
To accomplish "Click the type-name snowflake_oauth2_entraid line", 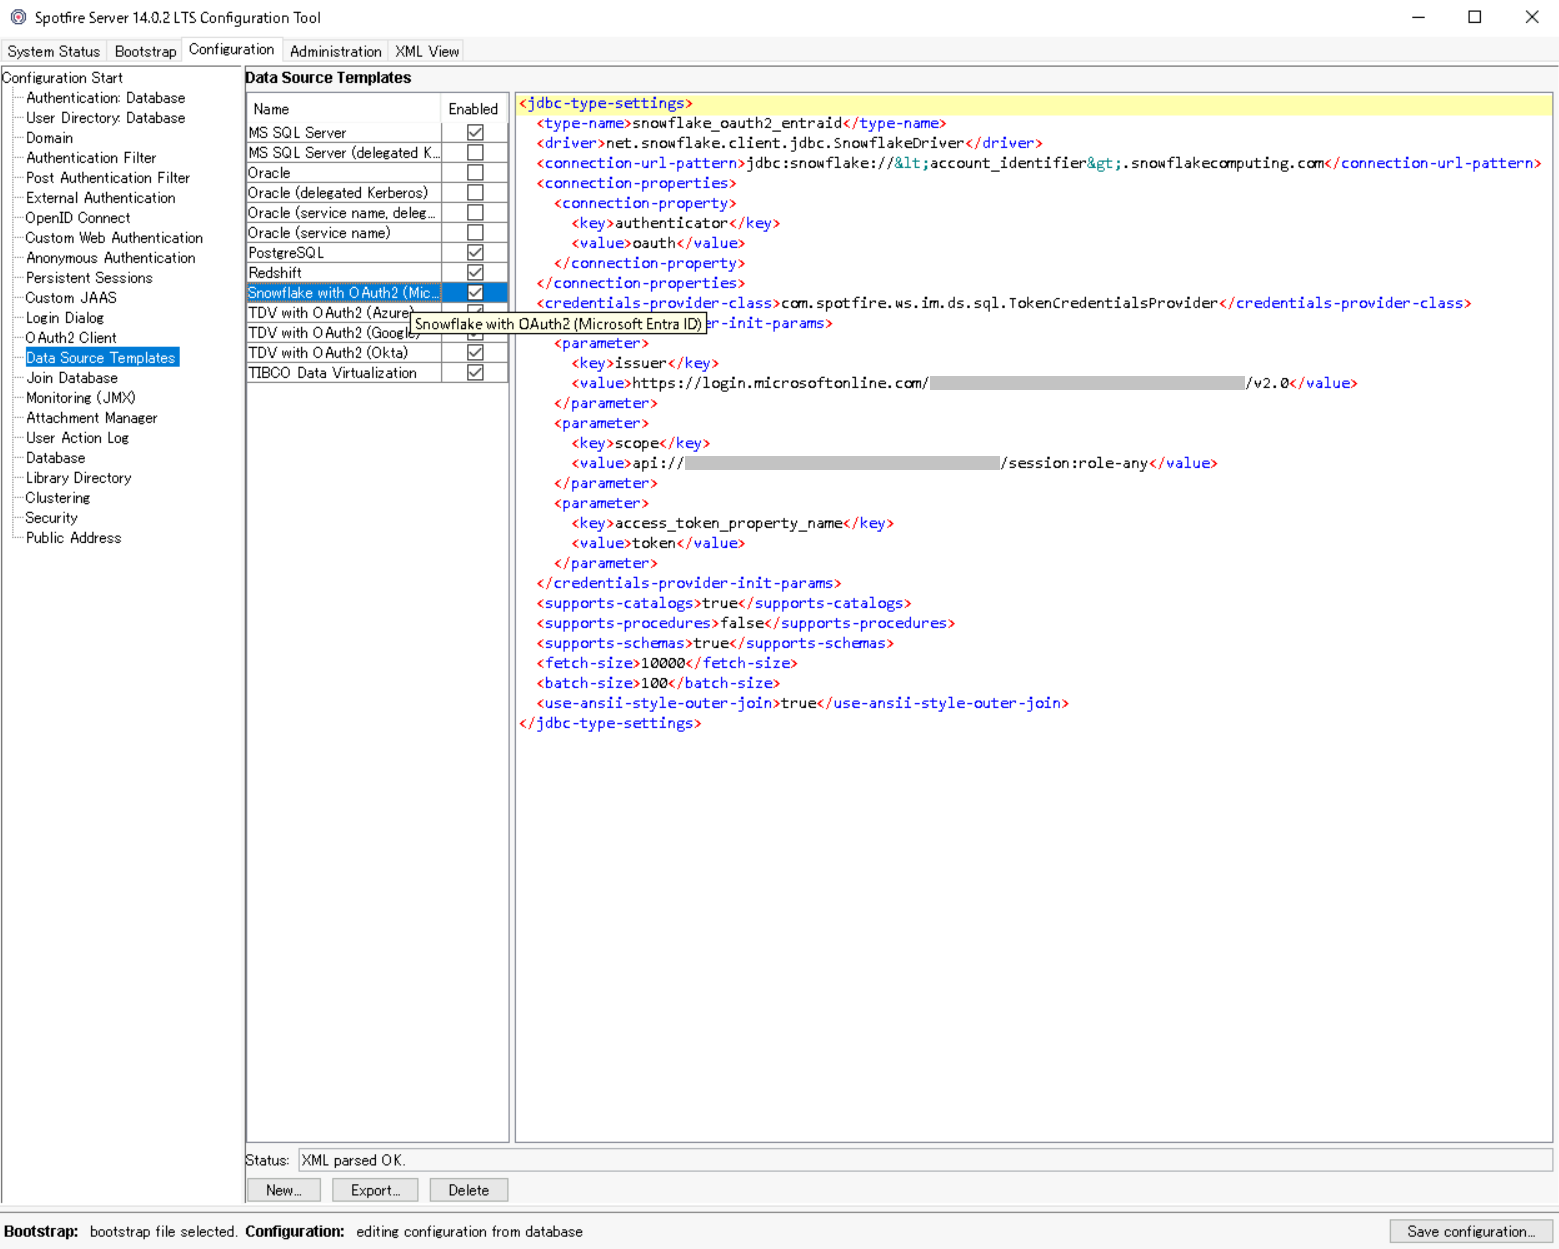I will 741,123.
